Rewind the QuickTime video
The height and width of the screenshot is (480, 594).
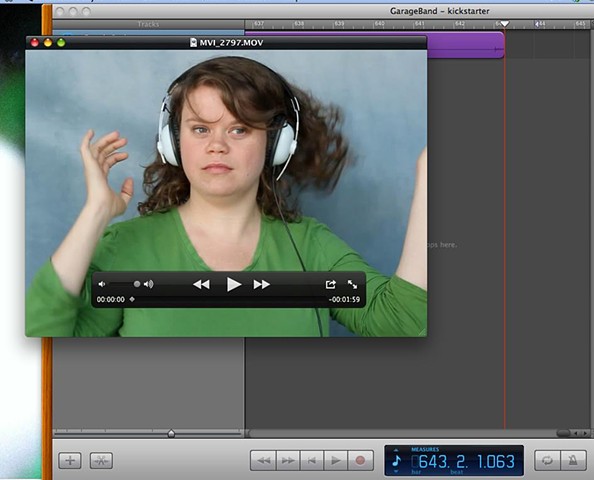coord(201,284)
